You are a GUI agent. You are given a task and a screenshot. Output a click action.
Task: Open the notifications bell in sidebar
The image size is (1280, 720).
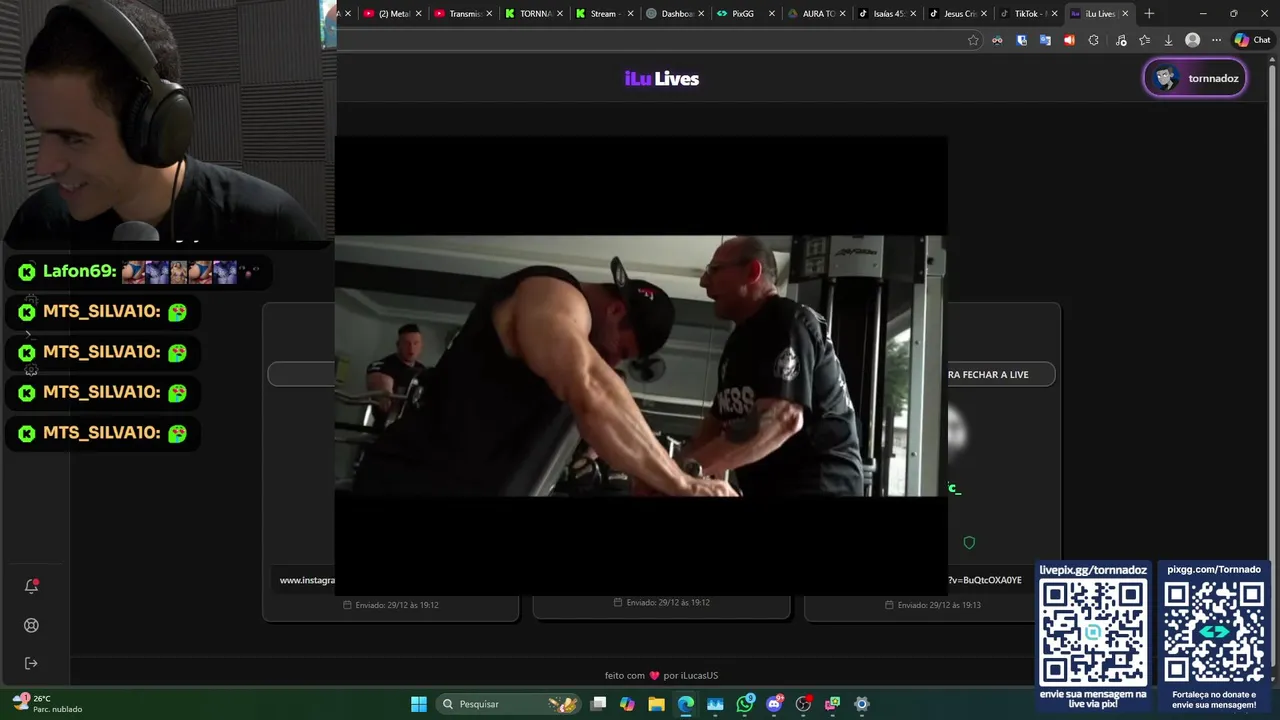coord(31,587)
